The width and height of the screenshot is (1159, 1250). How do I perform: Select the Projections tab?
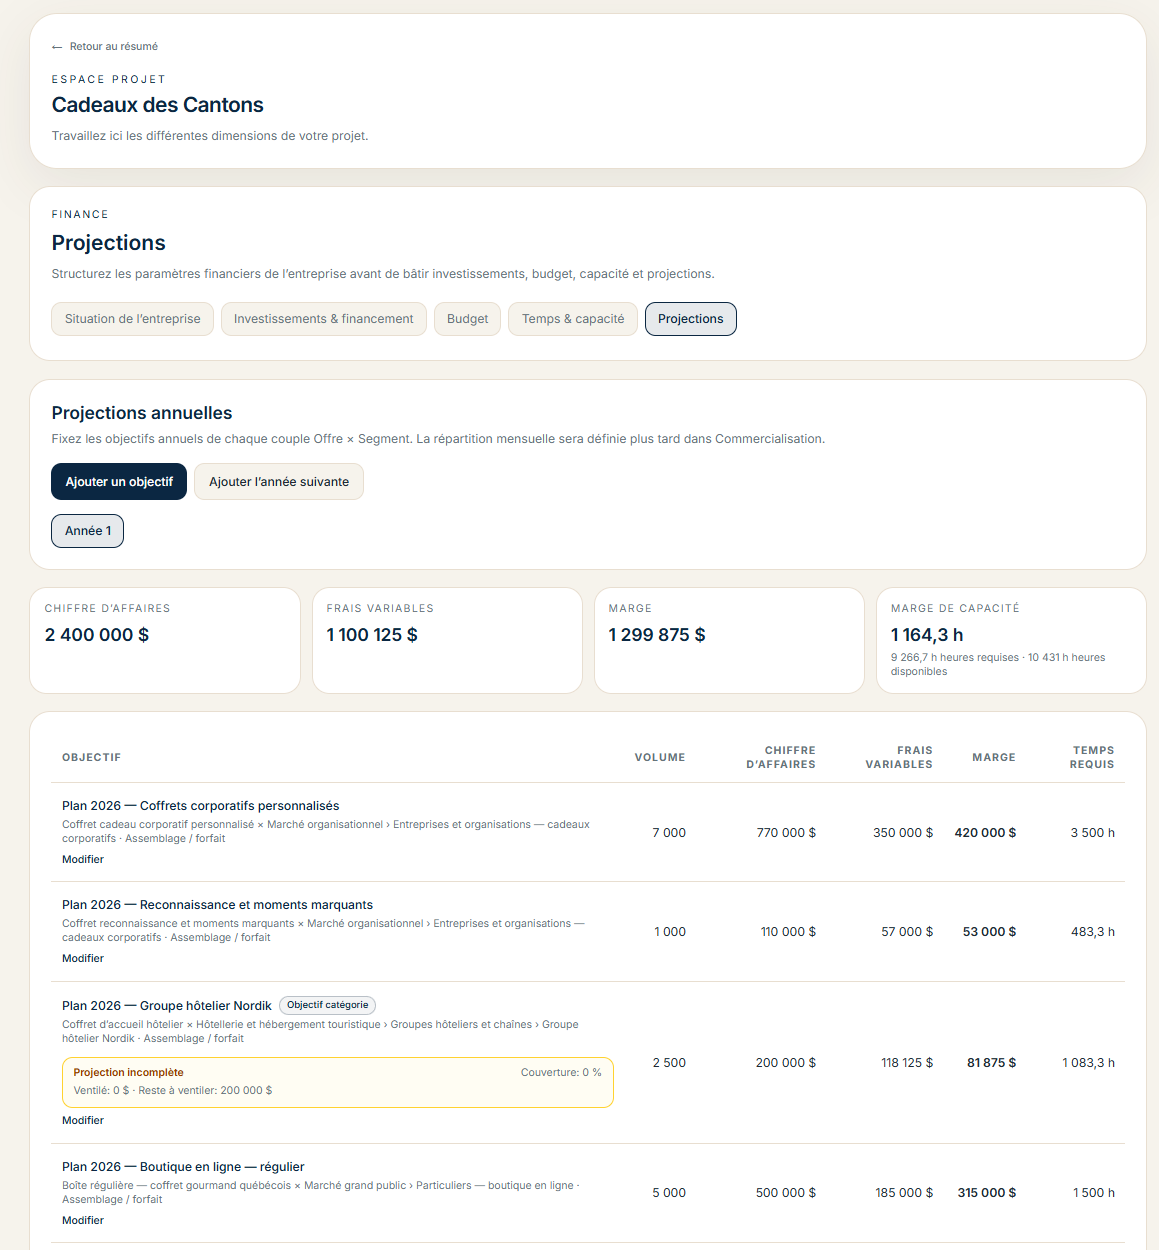(x=691, y=319)
